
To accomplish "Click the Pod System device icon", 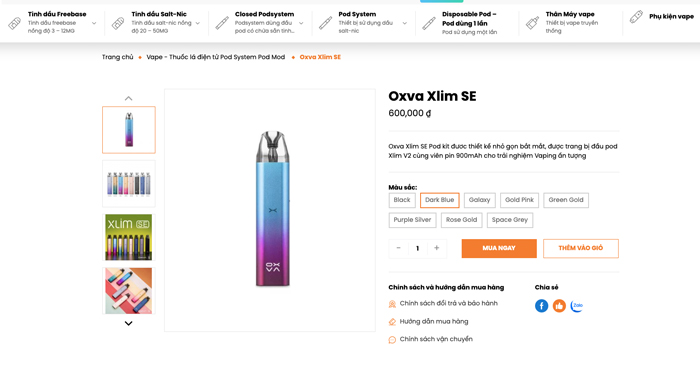I will click(x=325, y=23).
